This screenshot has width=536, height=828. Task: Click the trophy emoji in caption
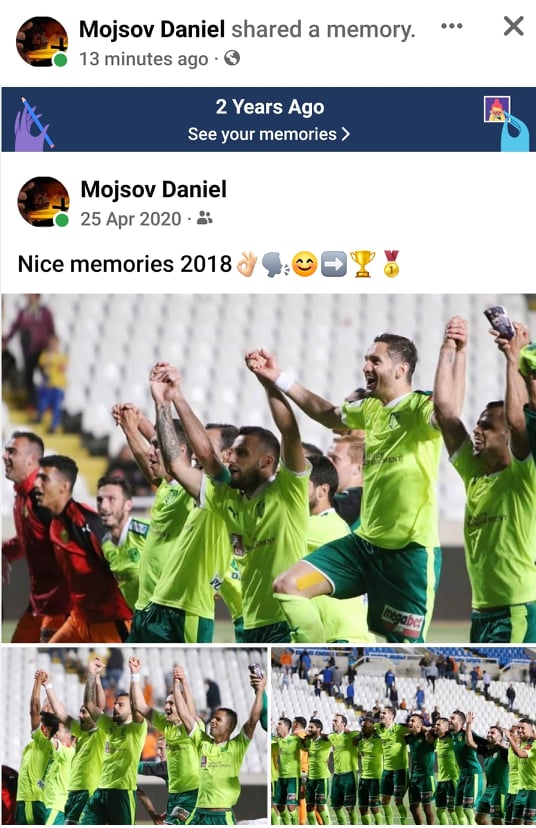(363, 264)
